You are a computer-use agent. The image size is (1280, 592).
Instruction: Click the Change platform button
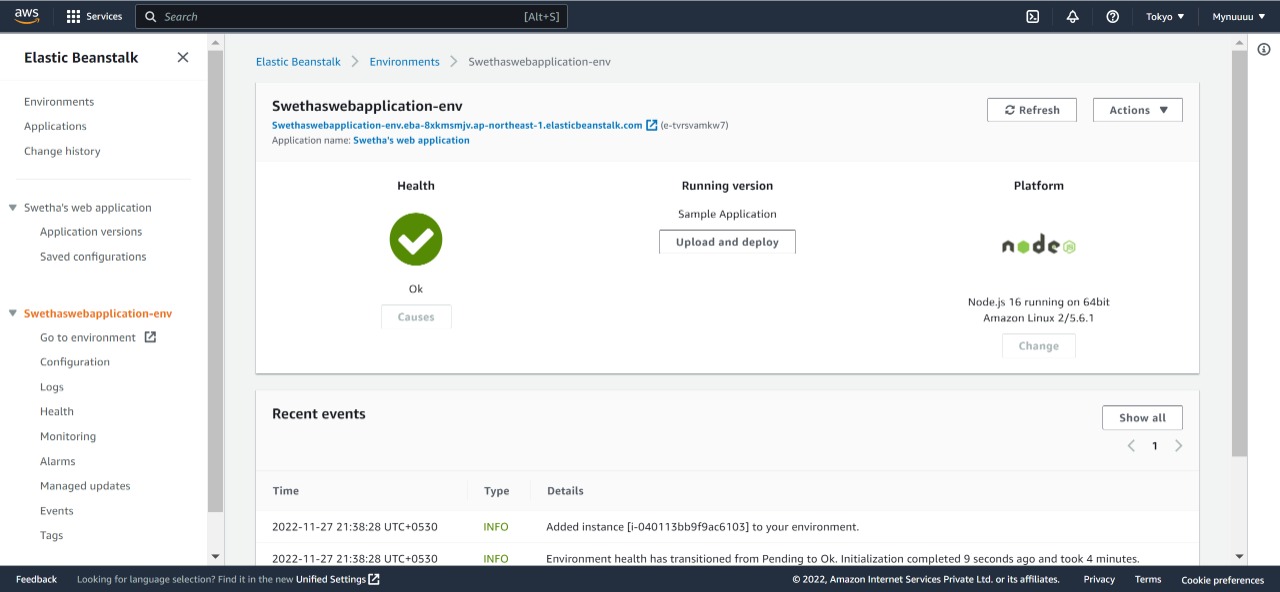pyautogui.click(x=1039, y=346)
